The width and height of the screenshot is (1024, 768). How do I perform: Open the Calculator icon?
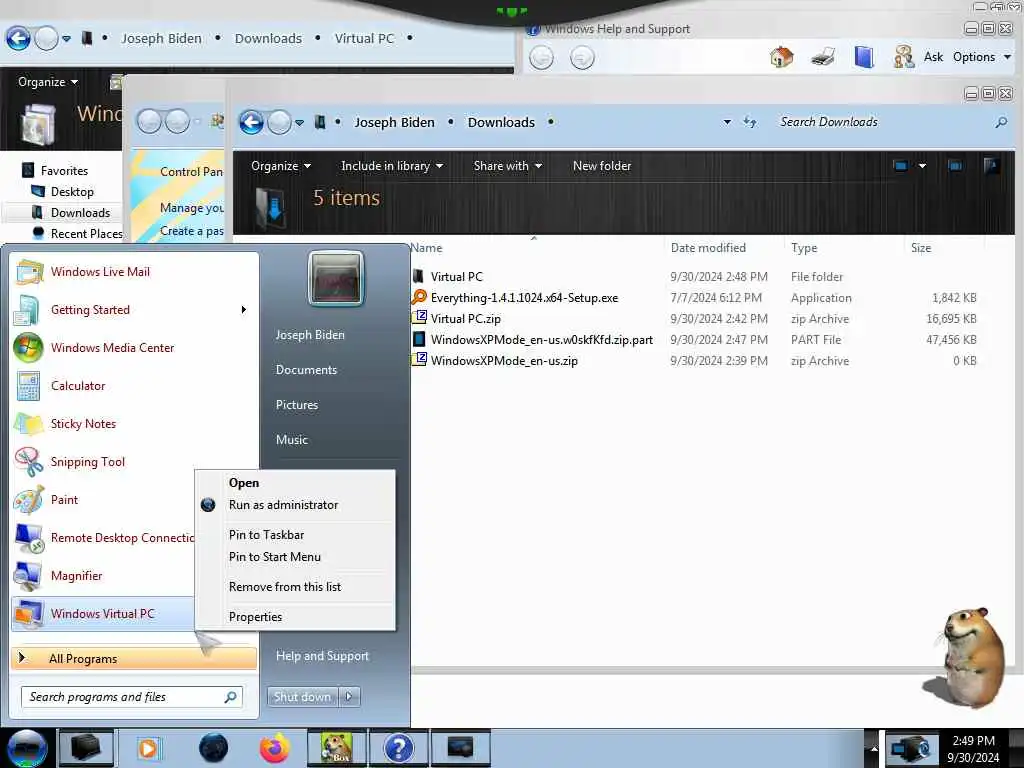coord(28,385)
